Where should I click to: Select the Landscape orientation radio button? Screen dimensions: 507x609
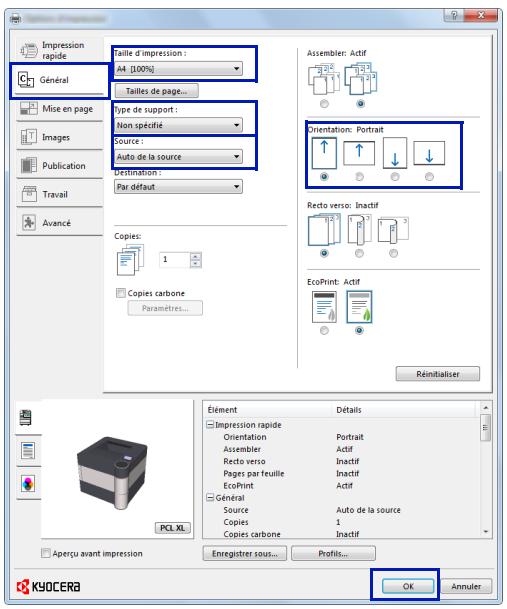(x=359, y=177)
